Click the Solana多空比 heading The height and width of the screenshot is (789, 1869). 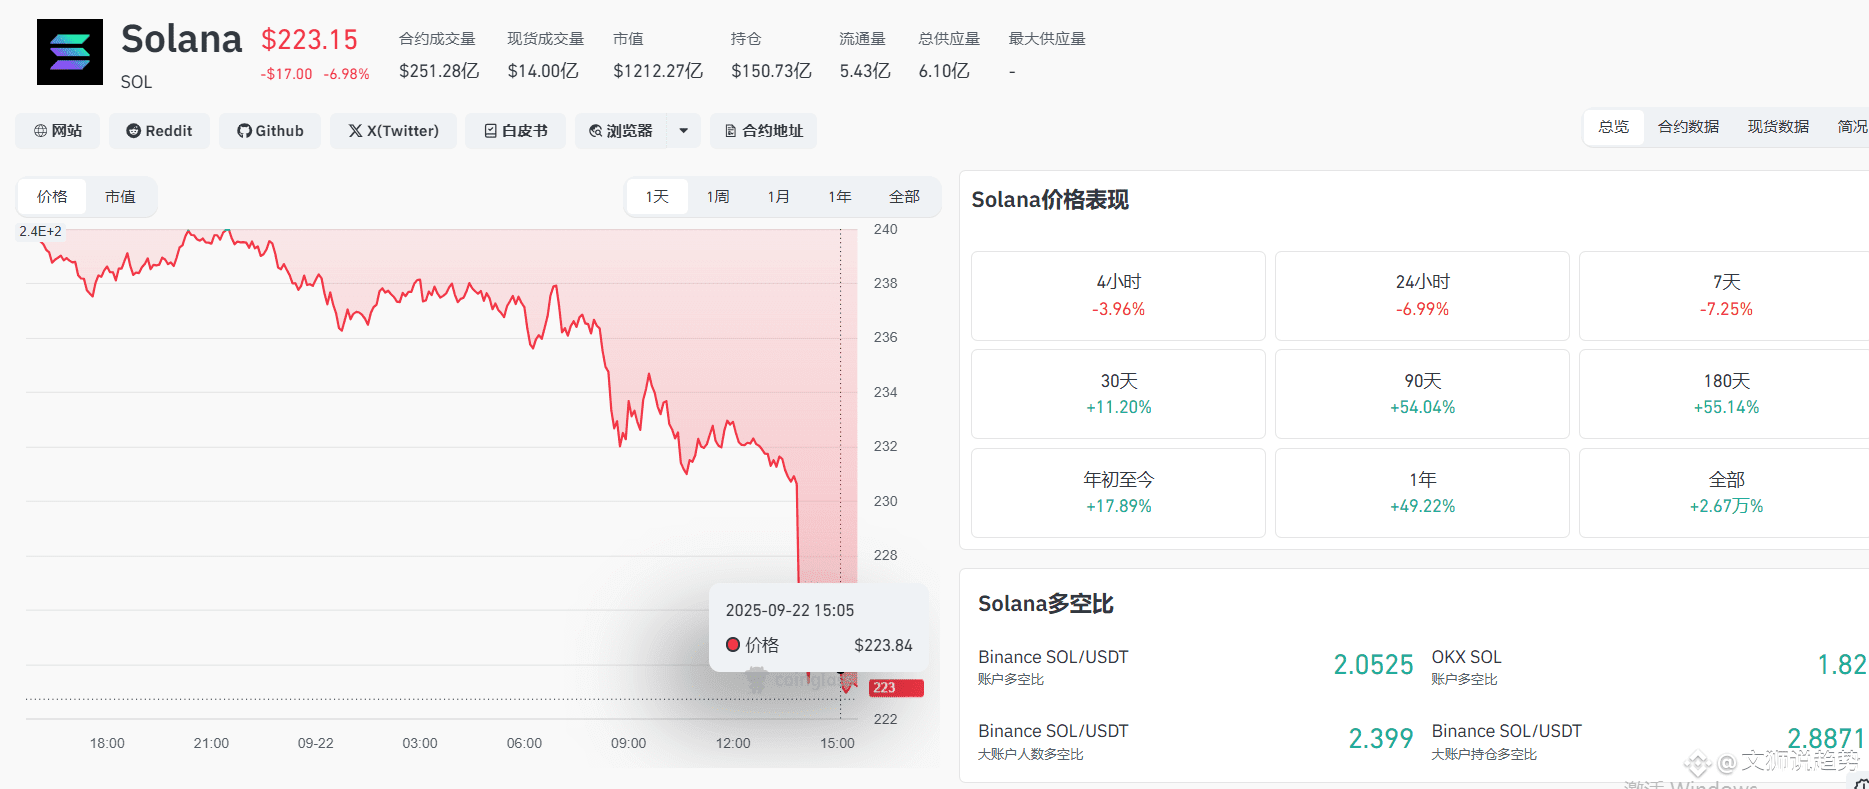[x=1045, y=604]
